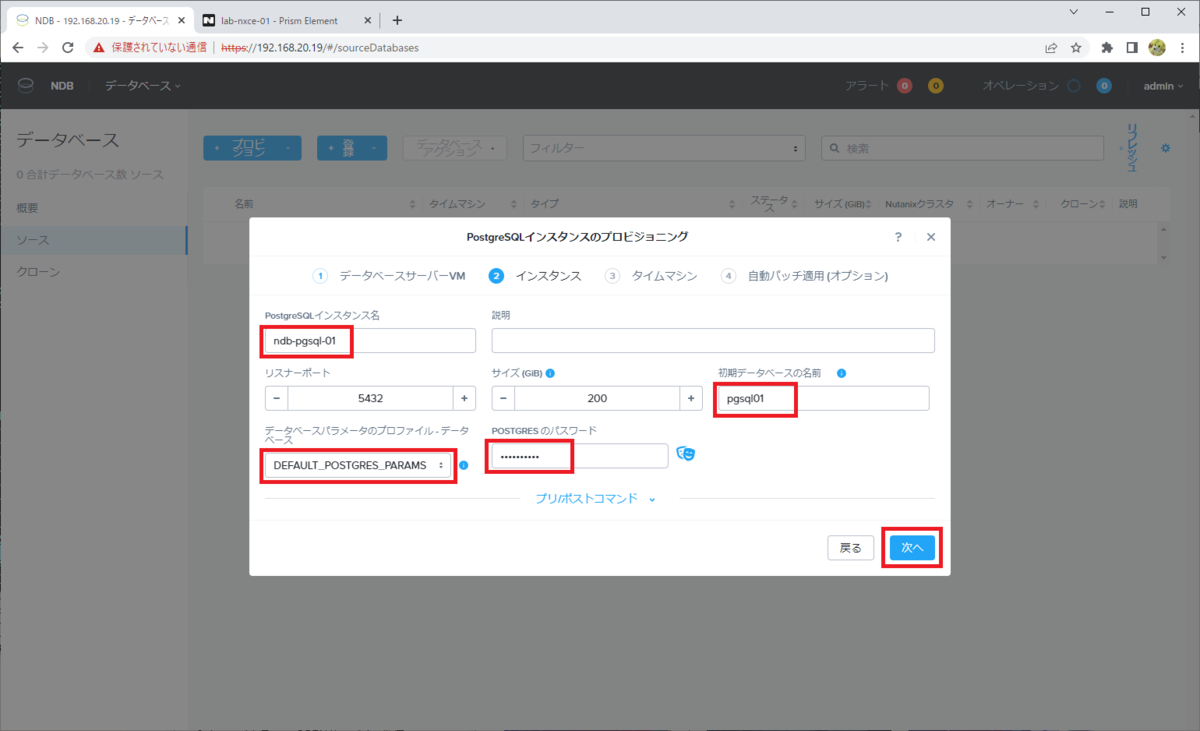Viewport: 1200px width, 731px height.
Task: Open browser extensions puzzle icon
Action: click(1107, 47)
